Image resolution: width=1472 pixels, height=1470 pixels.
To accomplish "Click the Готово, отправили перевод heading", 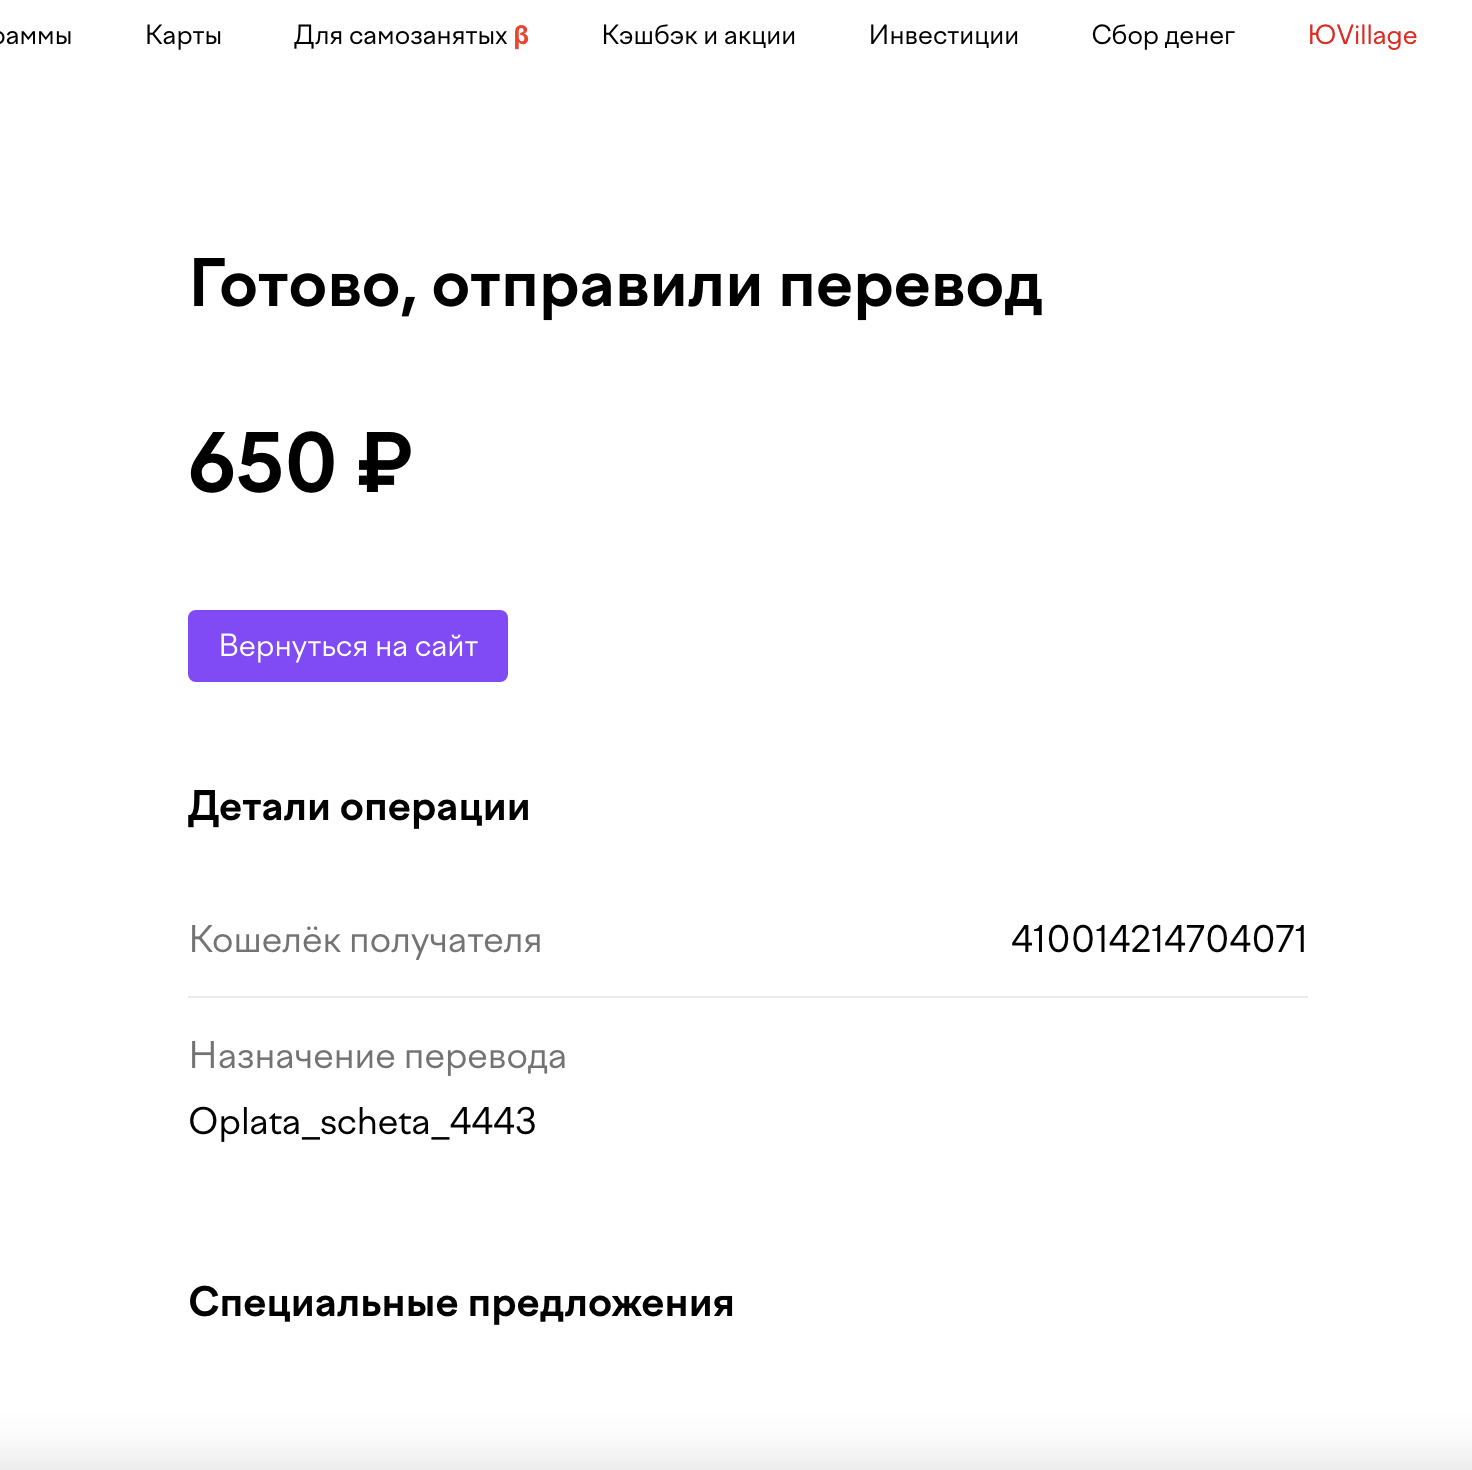I will click(x=616, y=286).
